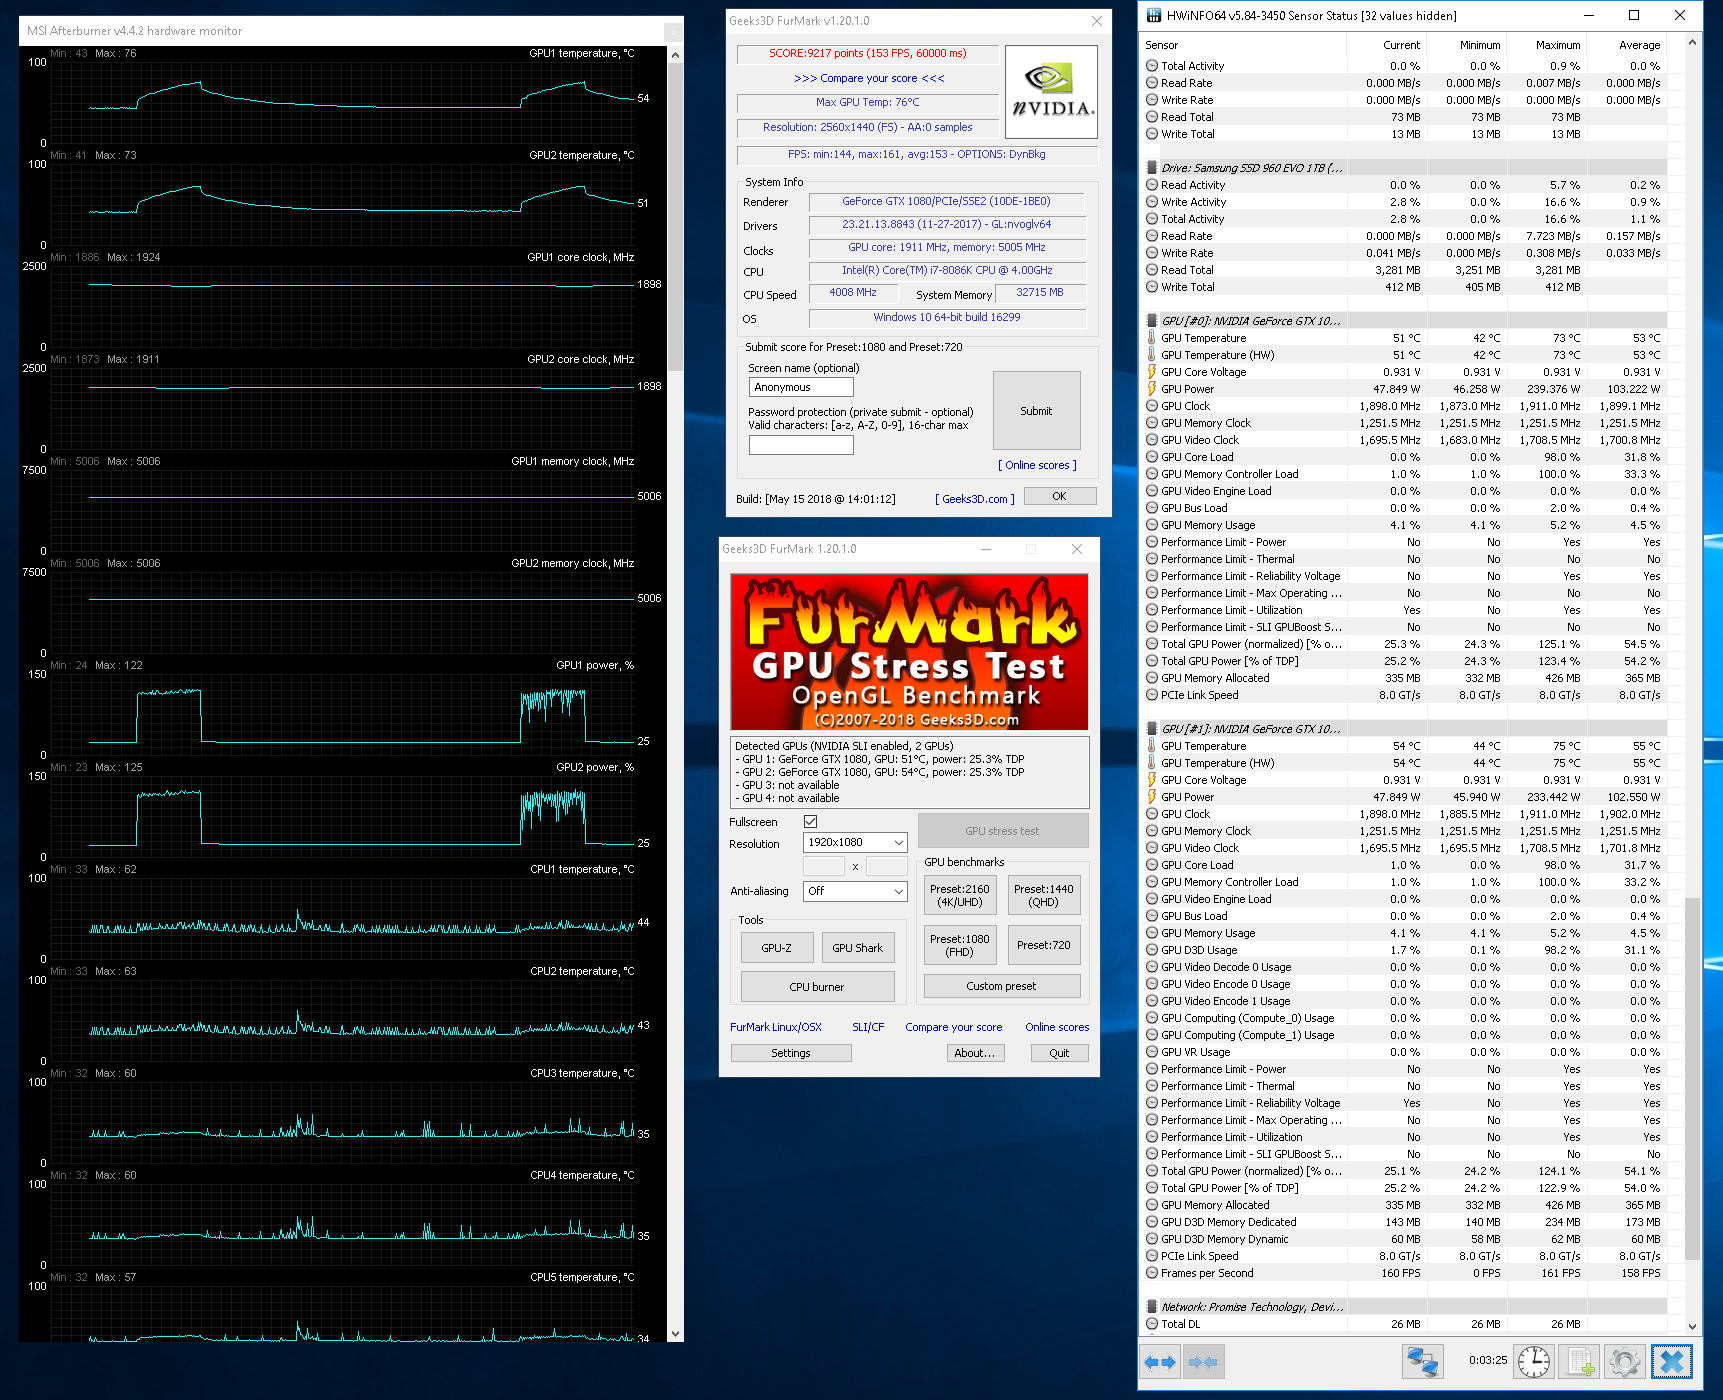1723x1400 pixels.
Task: Toggle the FurMark Fullscreen checkbox
Action: coord(811,822)
